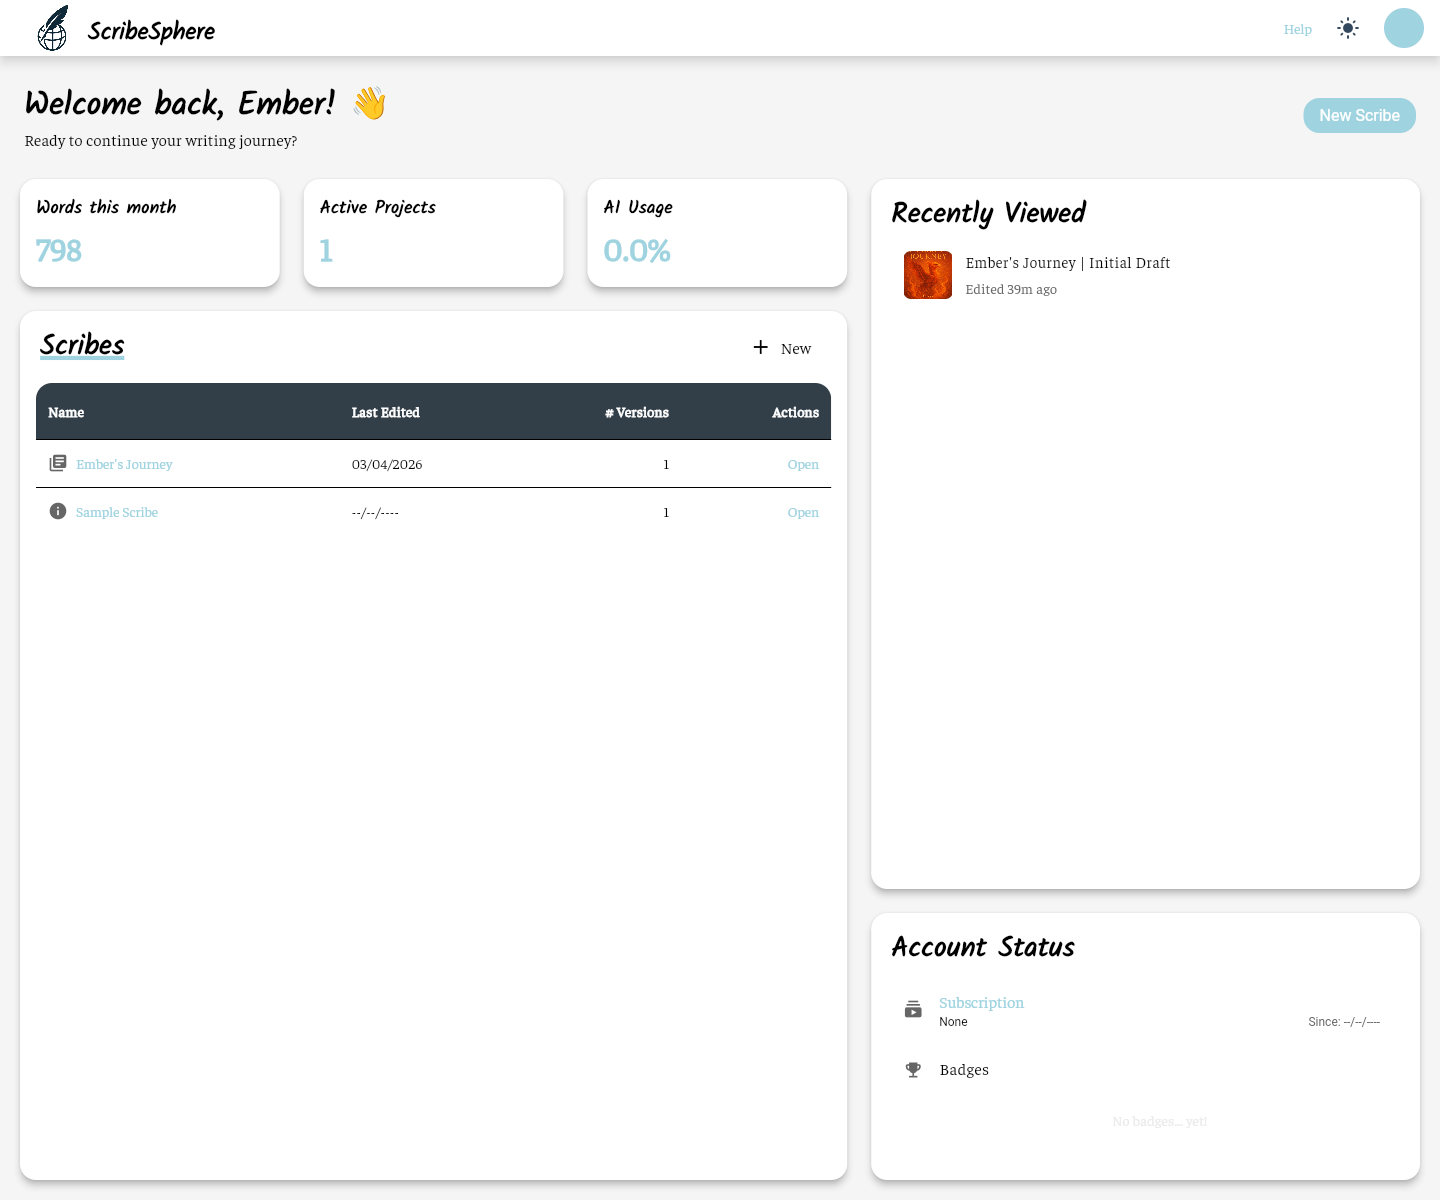Click the plus icon beside New

coord(761,347)
